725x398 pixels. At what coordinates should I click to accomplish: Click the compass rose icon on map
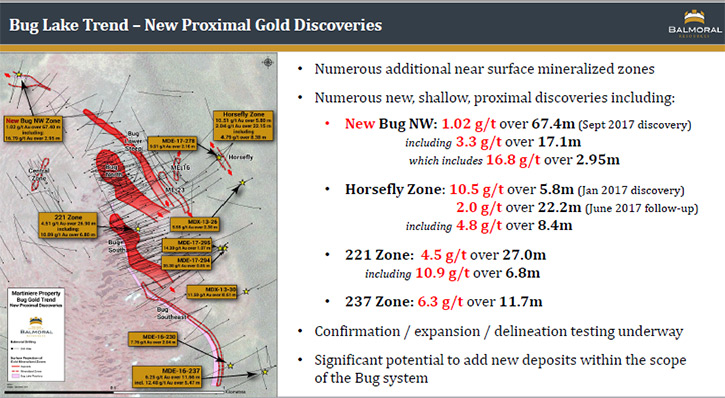click(268, 62)
